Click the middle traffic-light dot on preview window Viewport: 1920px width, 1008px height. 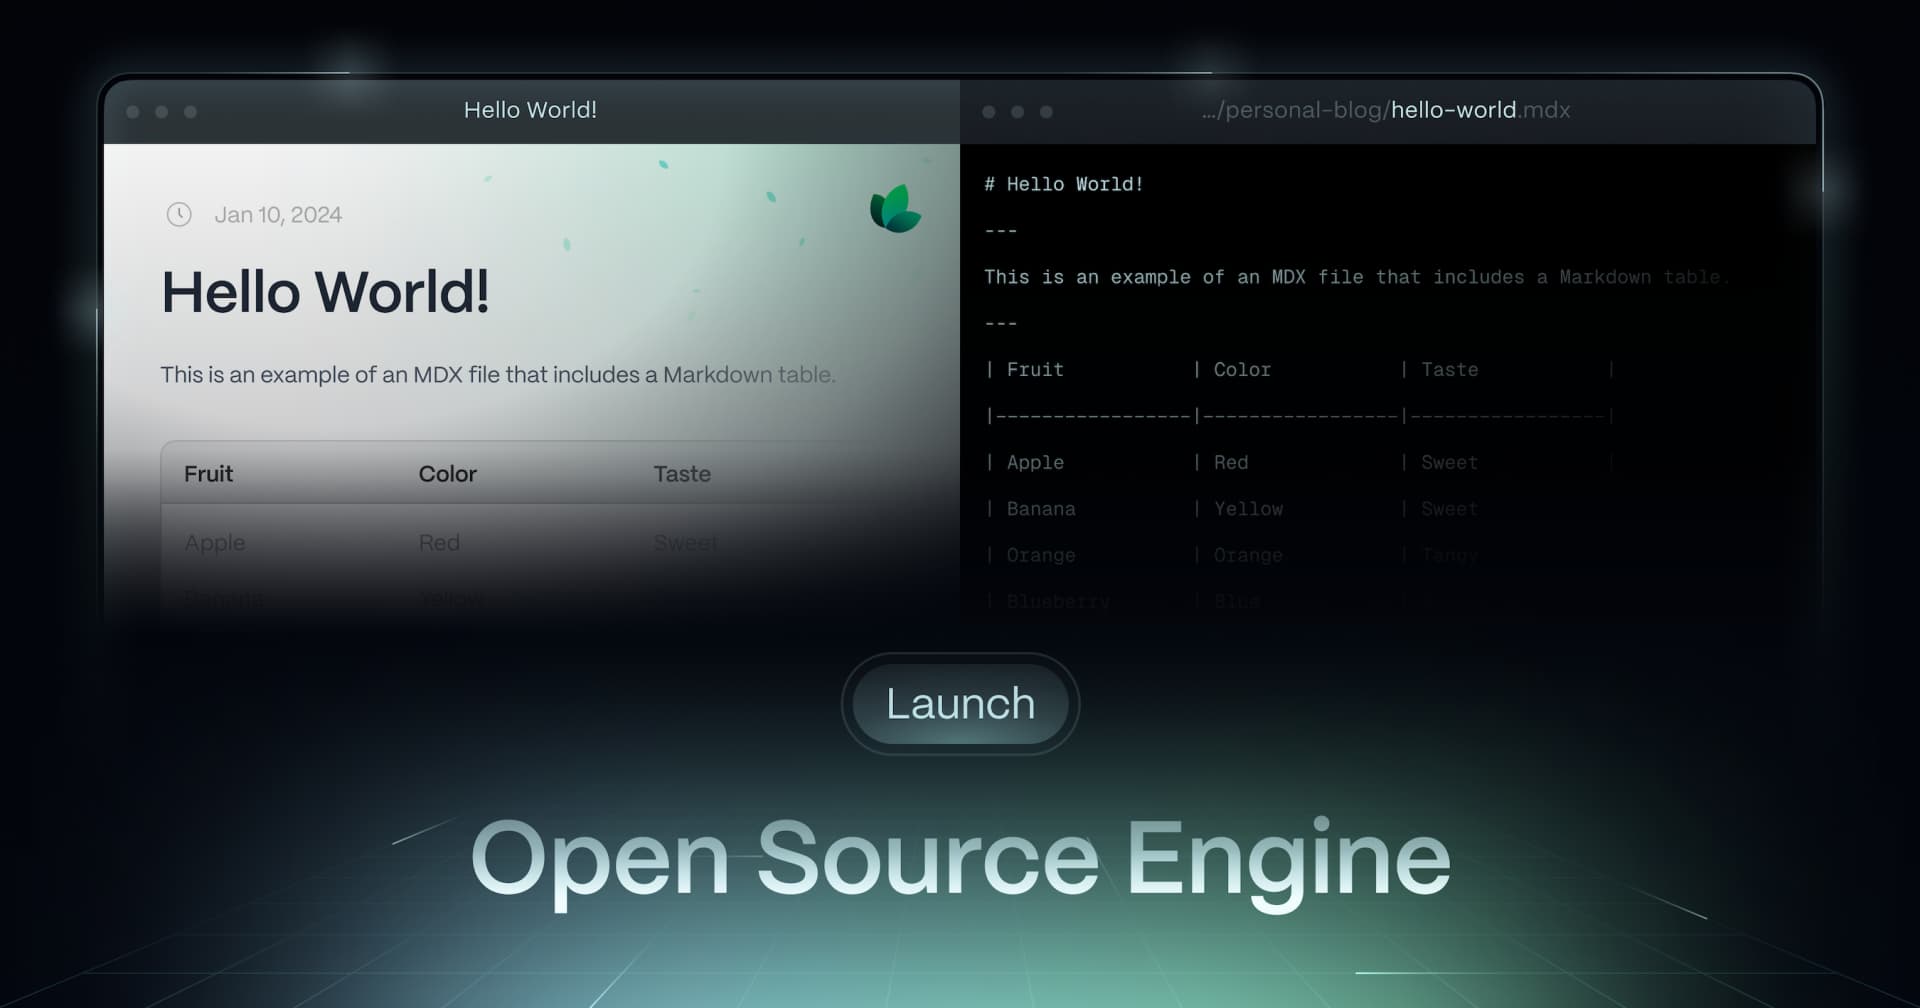pos(161,112)
